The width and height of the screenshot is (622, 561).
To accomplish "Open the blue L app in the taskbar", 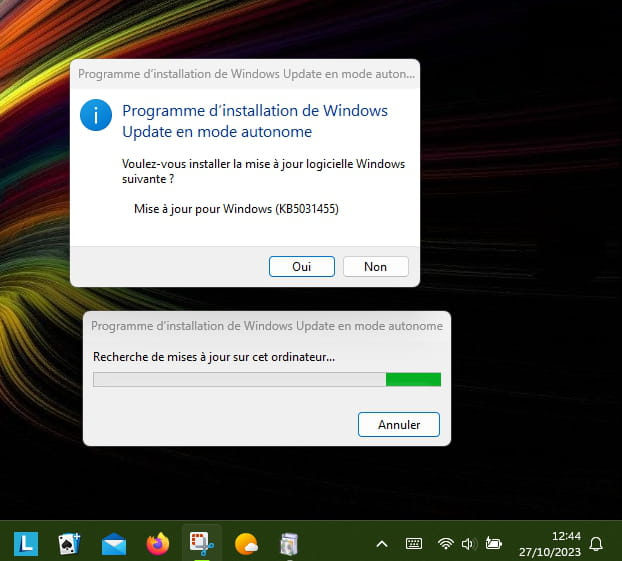I will click(x=26, y=544).
